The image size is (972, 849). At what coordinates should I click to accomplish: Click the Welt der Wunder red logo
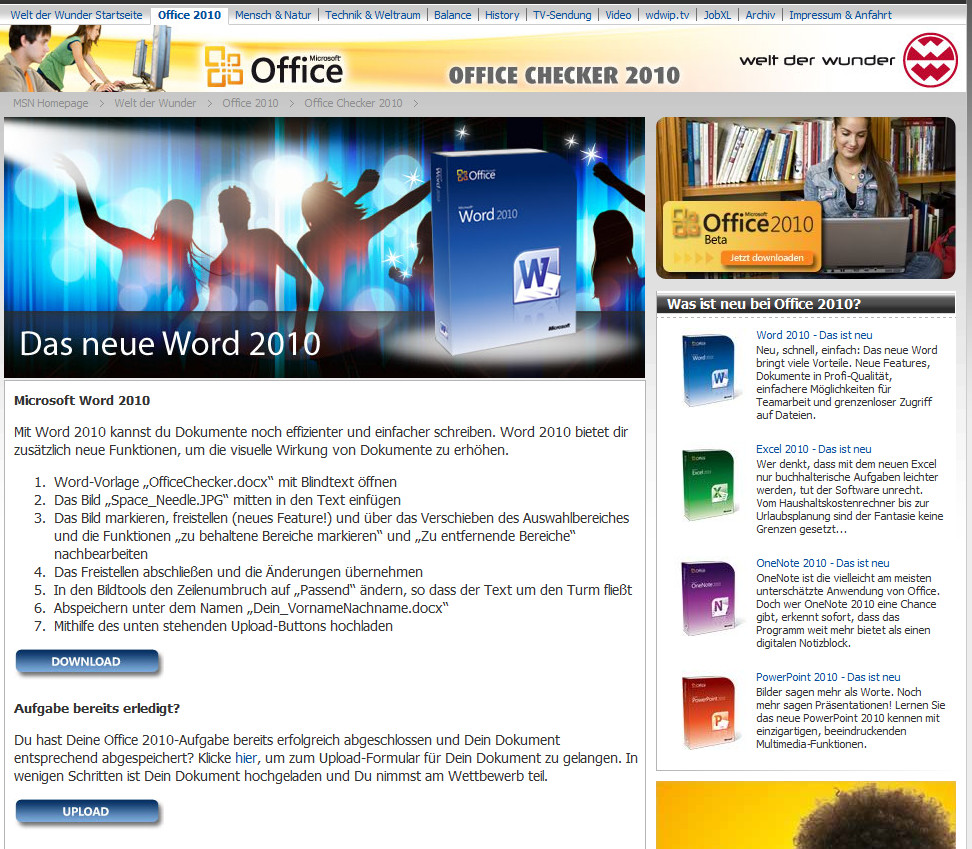[930, 60]
